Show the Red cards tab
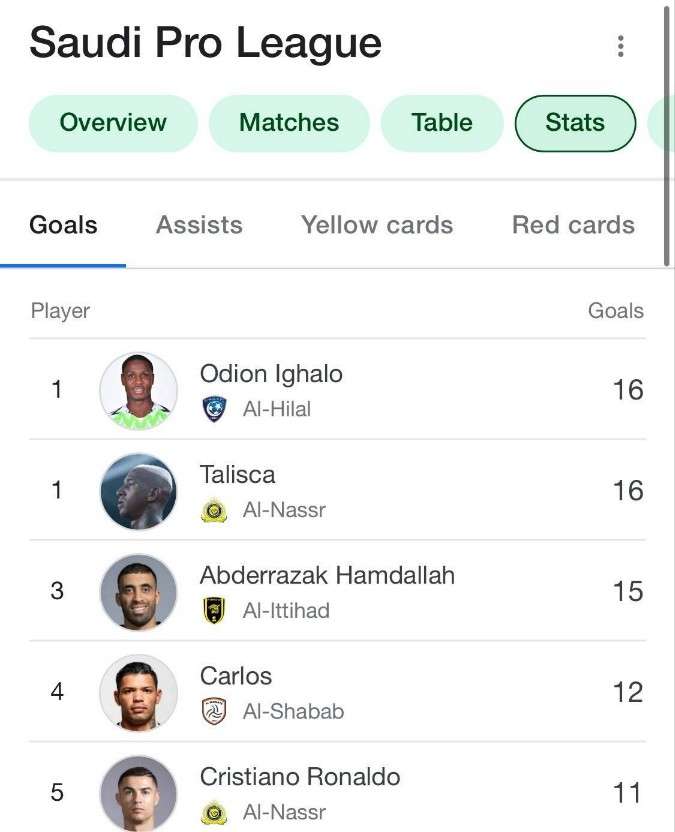Viewport: 675px width, 832px height. [x=573, y=225]
